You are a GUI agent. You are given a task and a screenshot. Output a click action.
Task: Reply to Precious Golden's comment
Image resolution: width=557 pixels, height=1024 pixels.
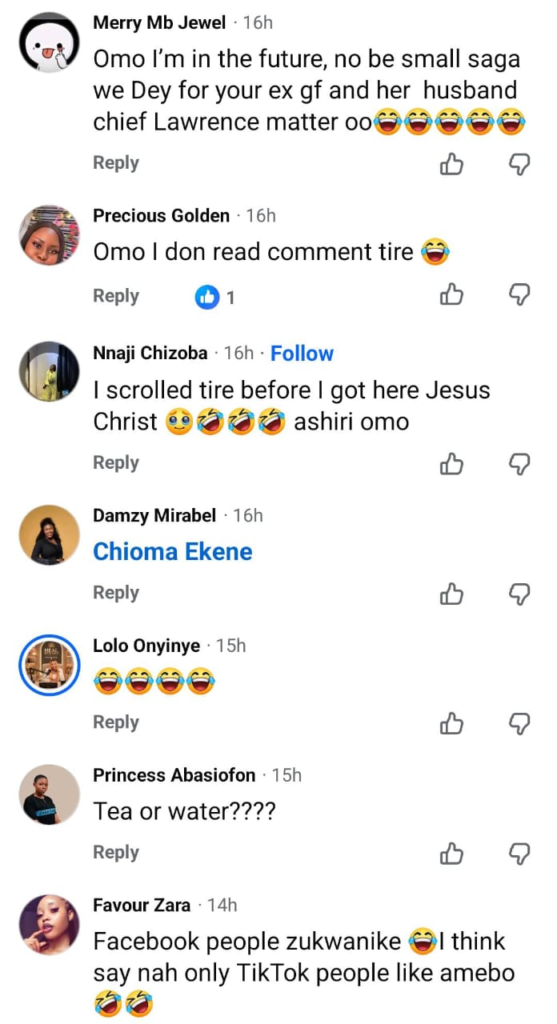[116, 296]
